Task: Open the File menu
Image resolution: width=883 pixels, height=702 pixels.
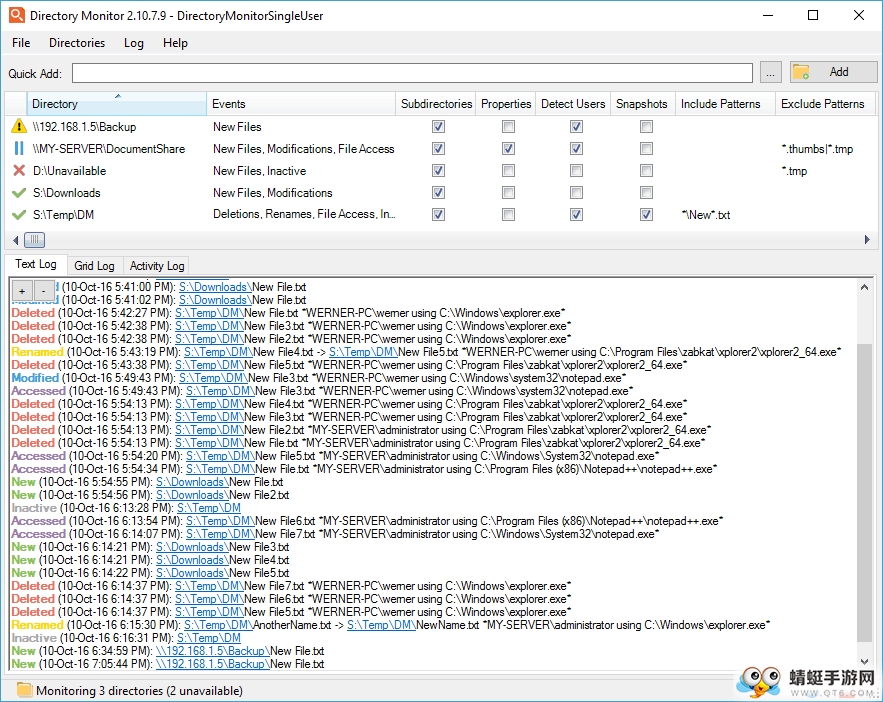Action: (21, 43)
